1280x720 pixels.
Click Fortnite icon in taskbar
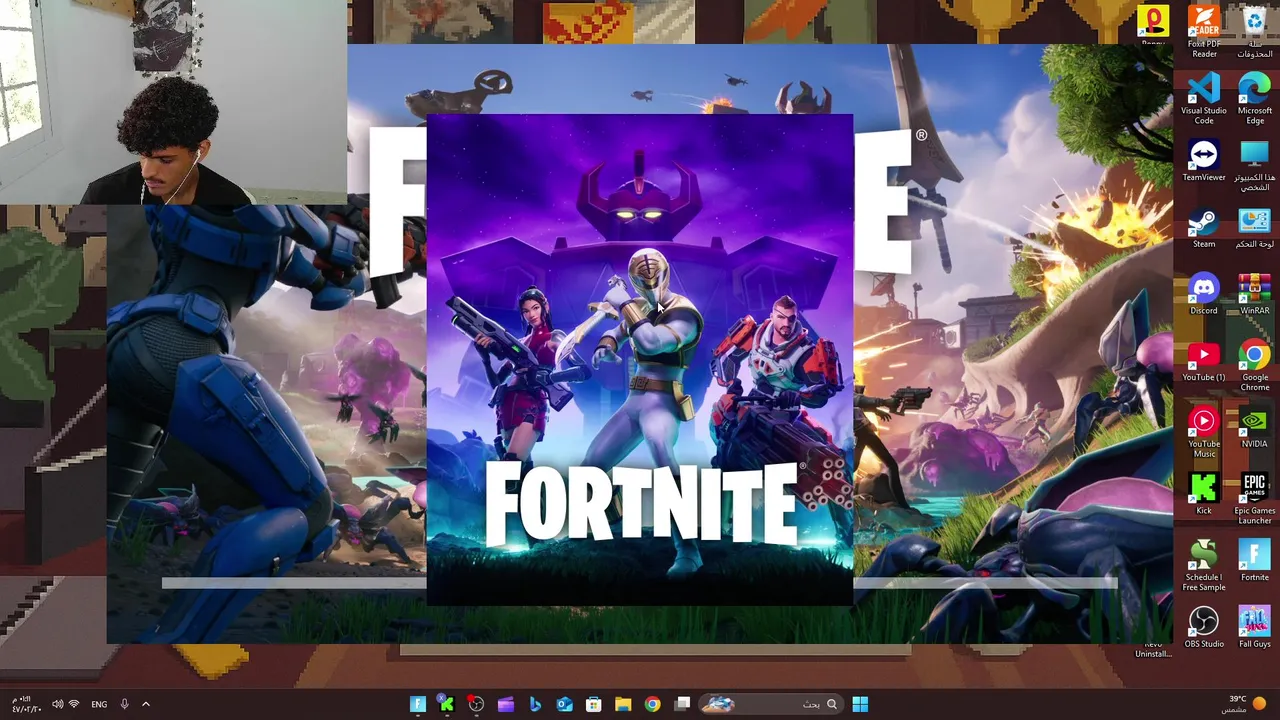[418, 704]
